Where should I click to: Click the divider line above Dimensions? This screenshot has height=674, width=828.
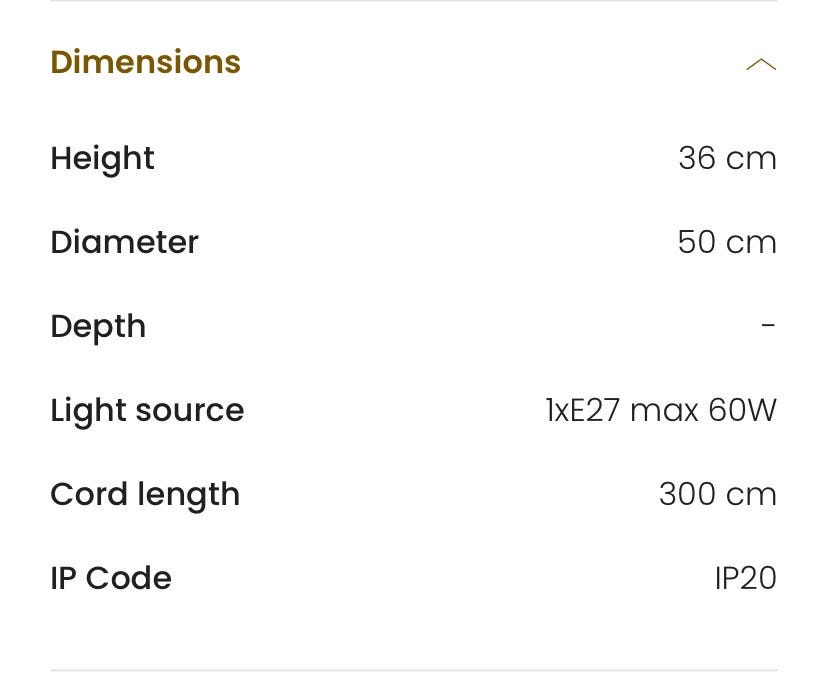(x=414, y=1)
